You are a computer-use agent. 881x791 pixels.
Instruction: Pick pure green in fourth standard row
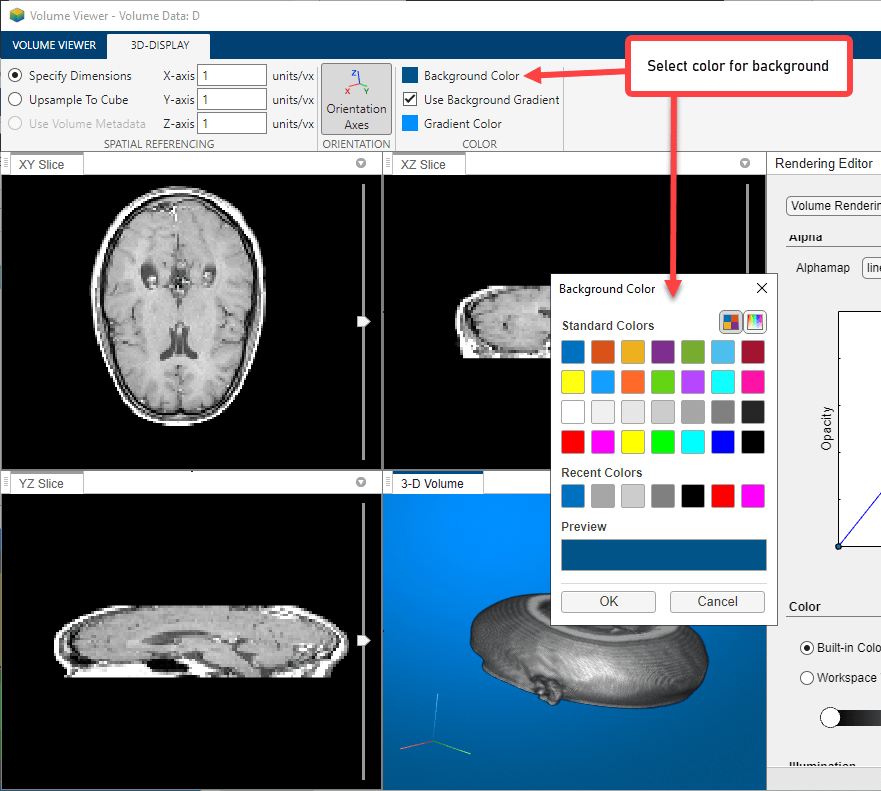click(663, 442)
